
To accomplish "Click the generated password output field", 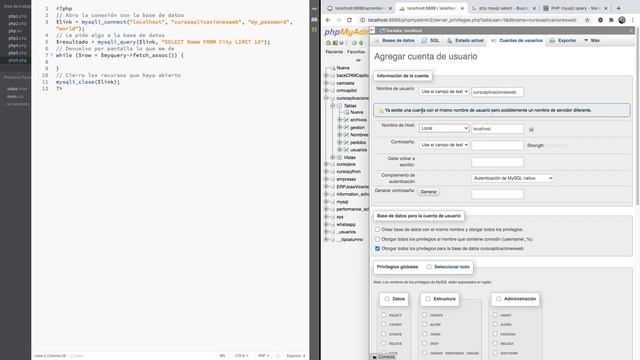I will click(x=497, y=194).
